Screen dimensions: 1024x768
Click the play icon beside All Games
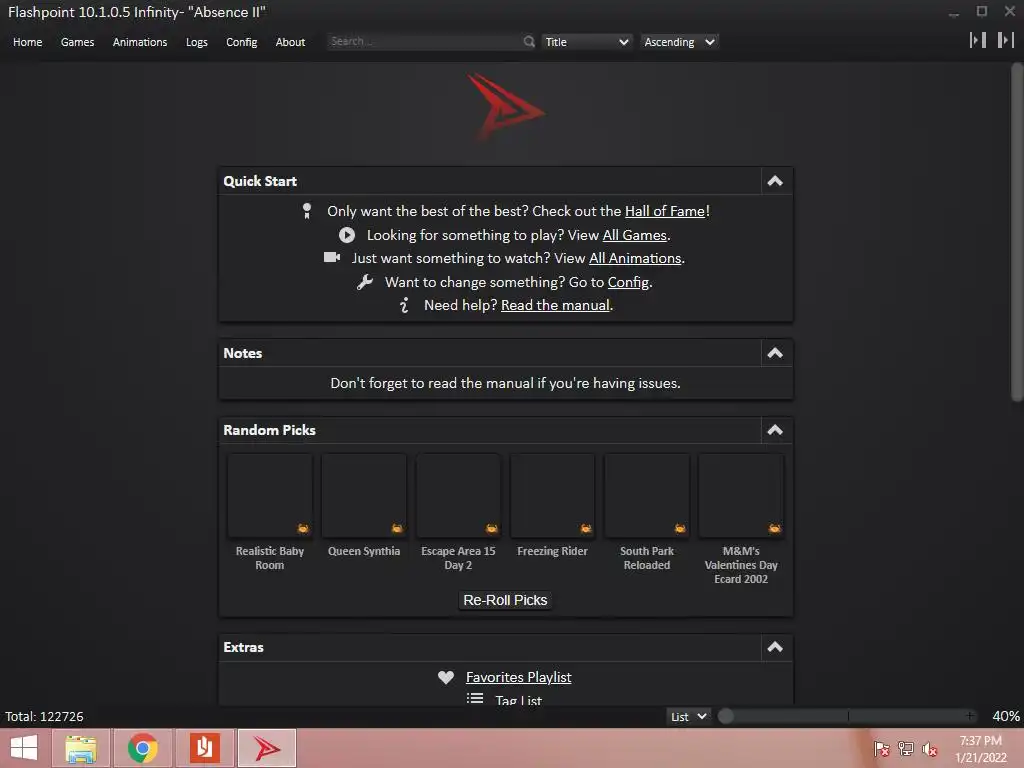click(347, 235)
